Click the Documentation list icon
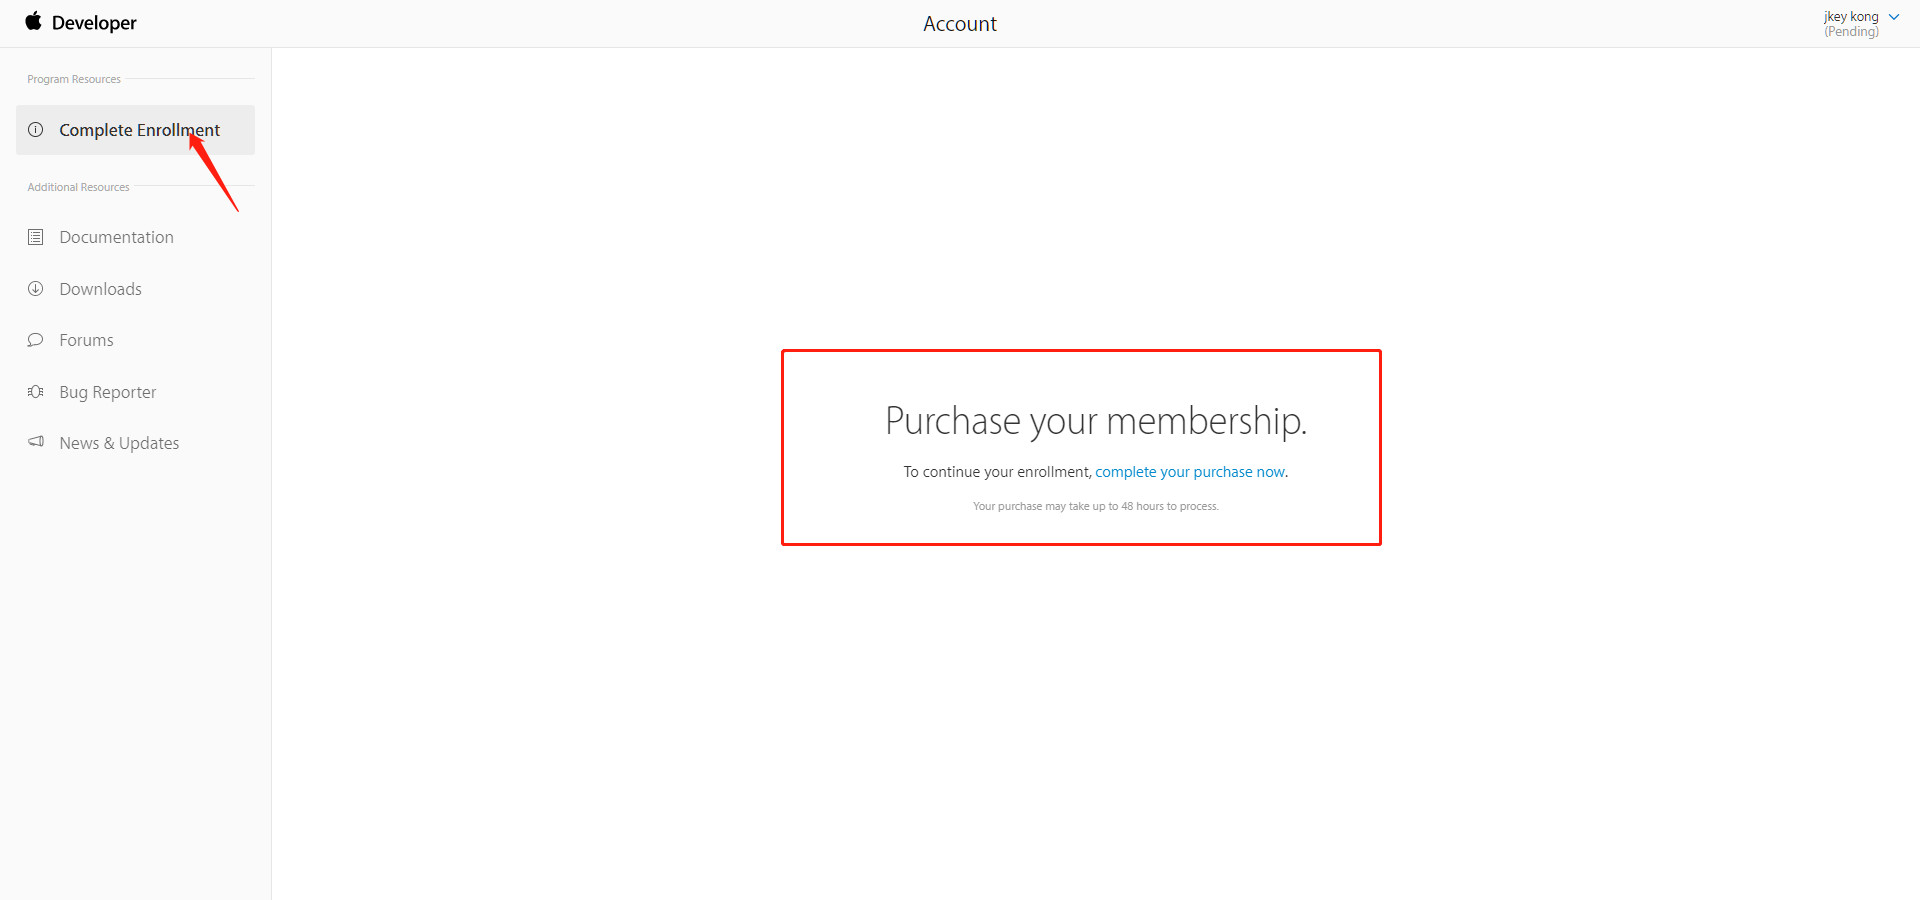Image resolution: width=1920 pixels, height=900 pixels. tap(36, 237)
